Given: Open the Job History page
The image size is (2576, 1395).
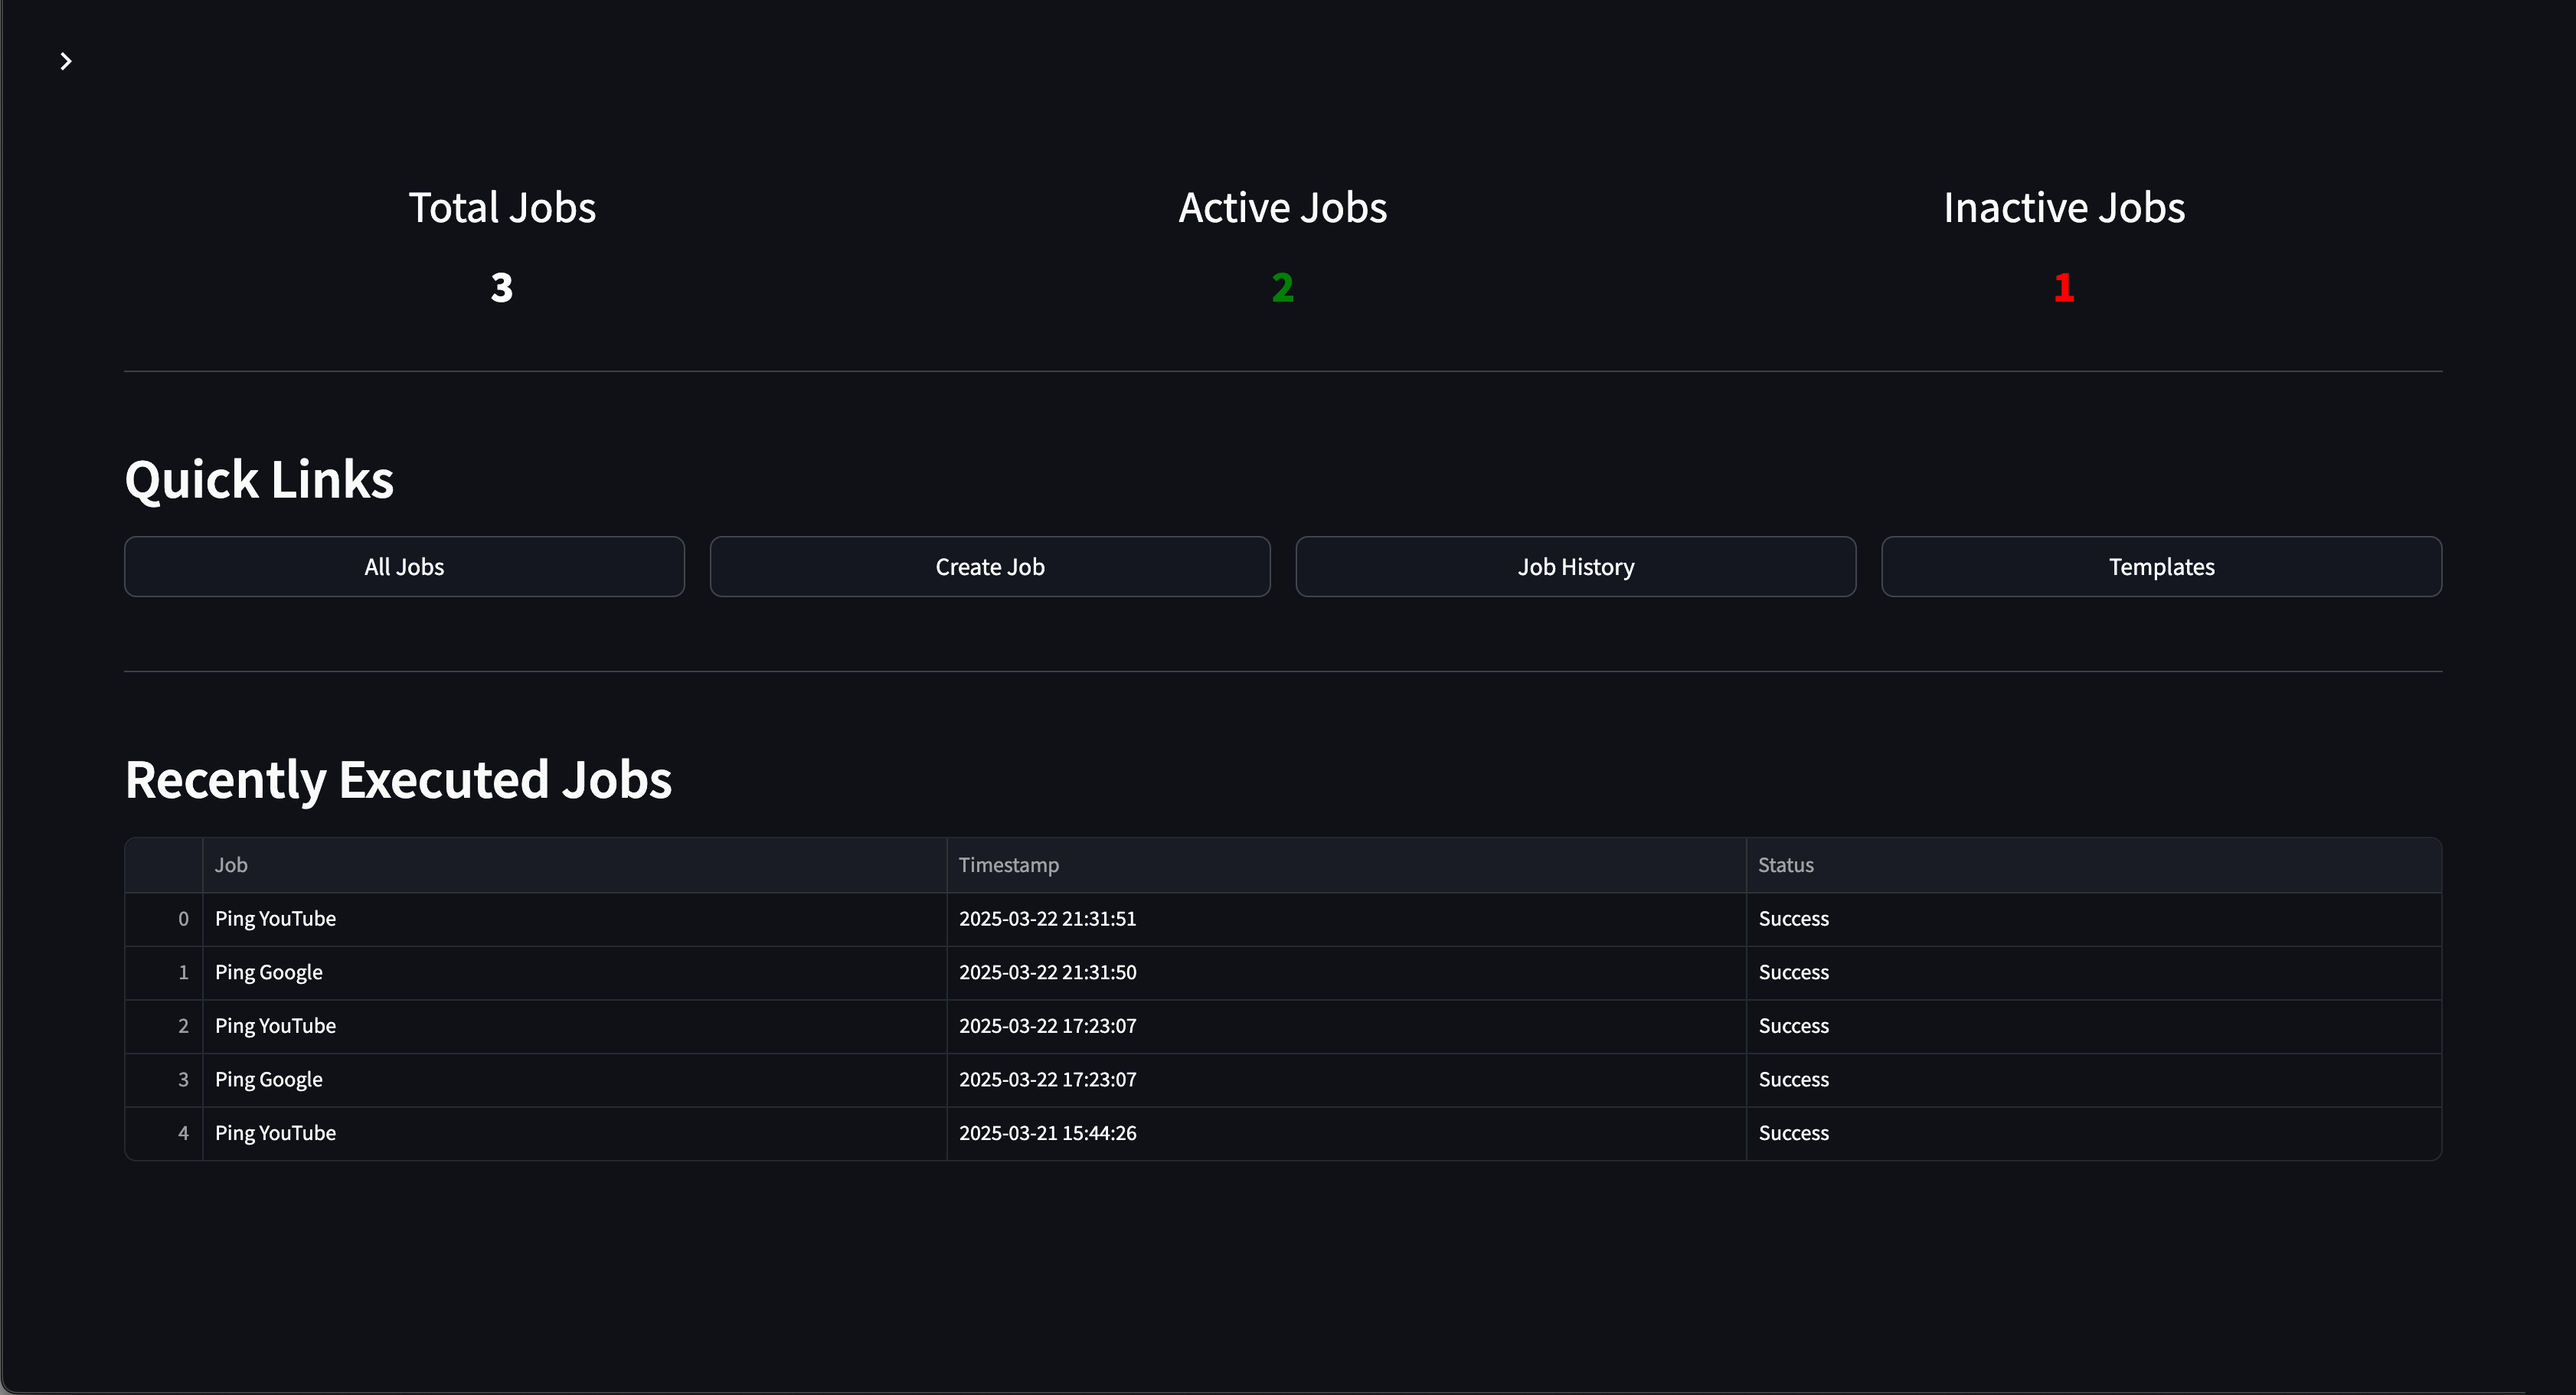Looking at the screenshot, I should click(x=1575, y=567).
